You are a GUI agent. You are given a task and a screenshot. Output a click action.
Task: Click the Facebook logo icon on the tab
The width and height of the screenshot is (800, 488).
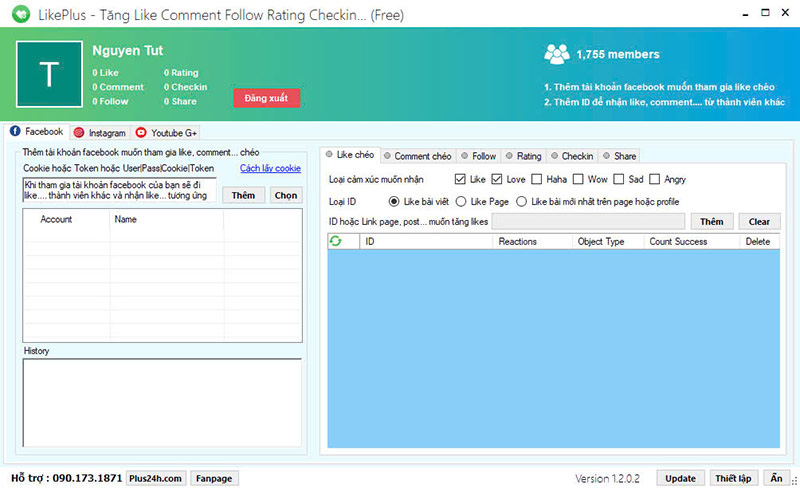tap(15, 131)
